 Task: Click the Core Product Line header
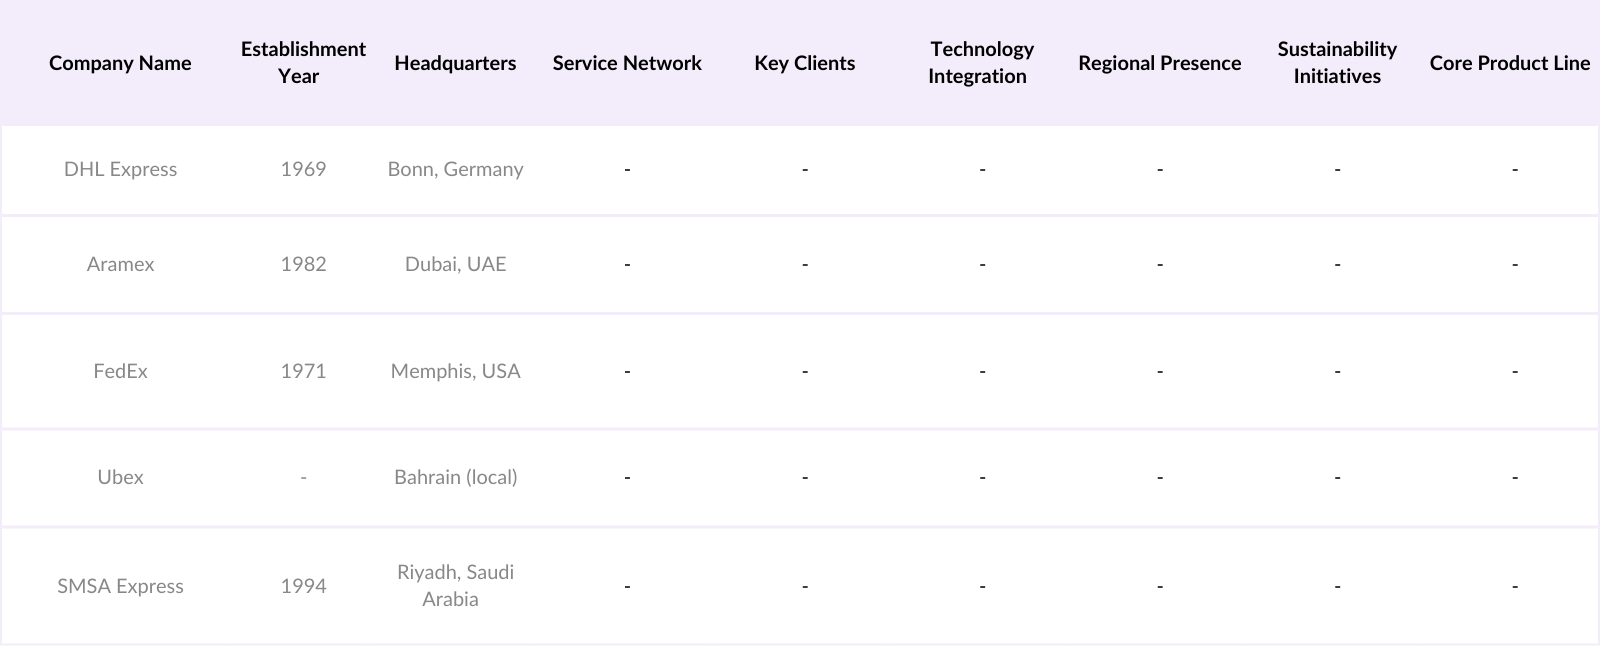coord(1509,63)
